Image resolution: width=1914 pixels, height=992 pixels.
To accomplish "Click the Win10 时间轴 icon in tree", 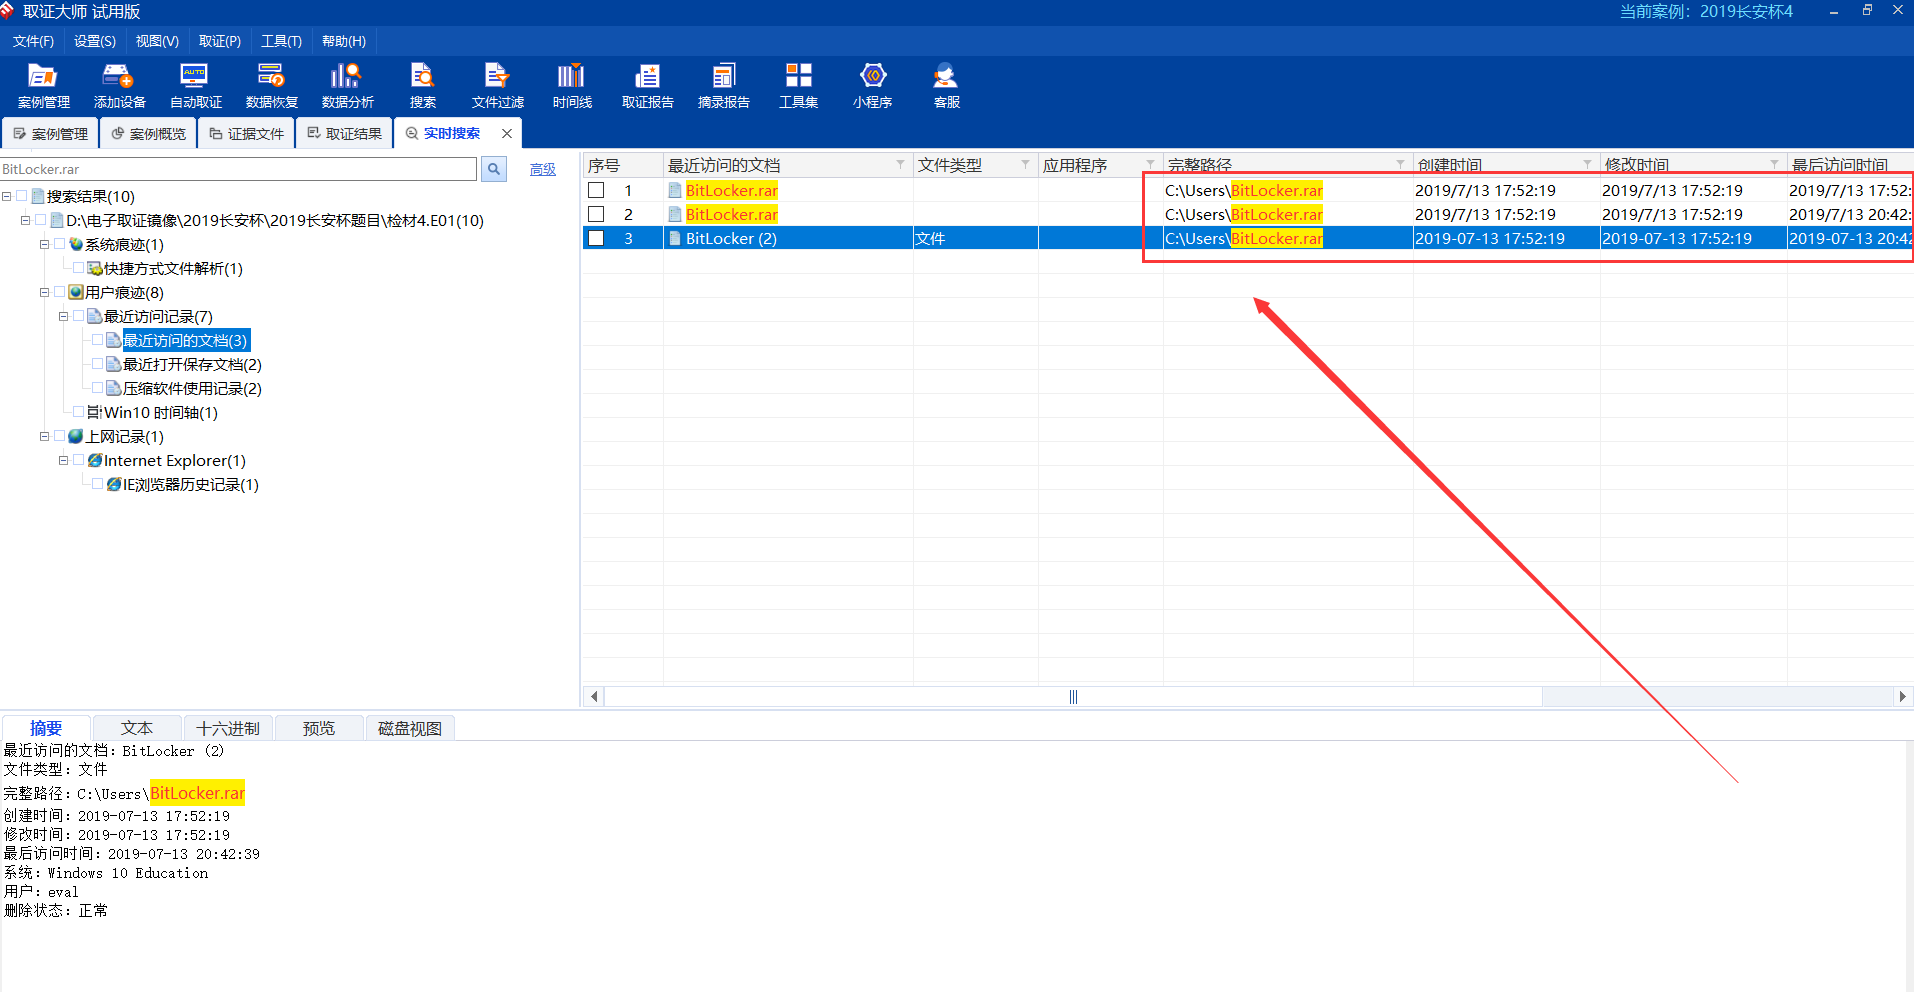I will pos(95,412).
